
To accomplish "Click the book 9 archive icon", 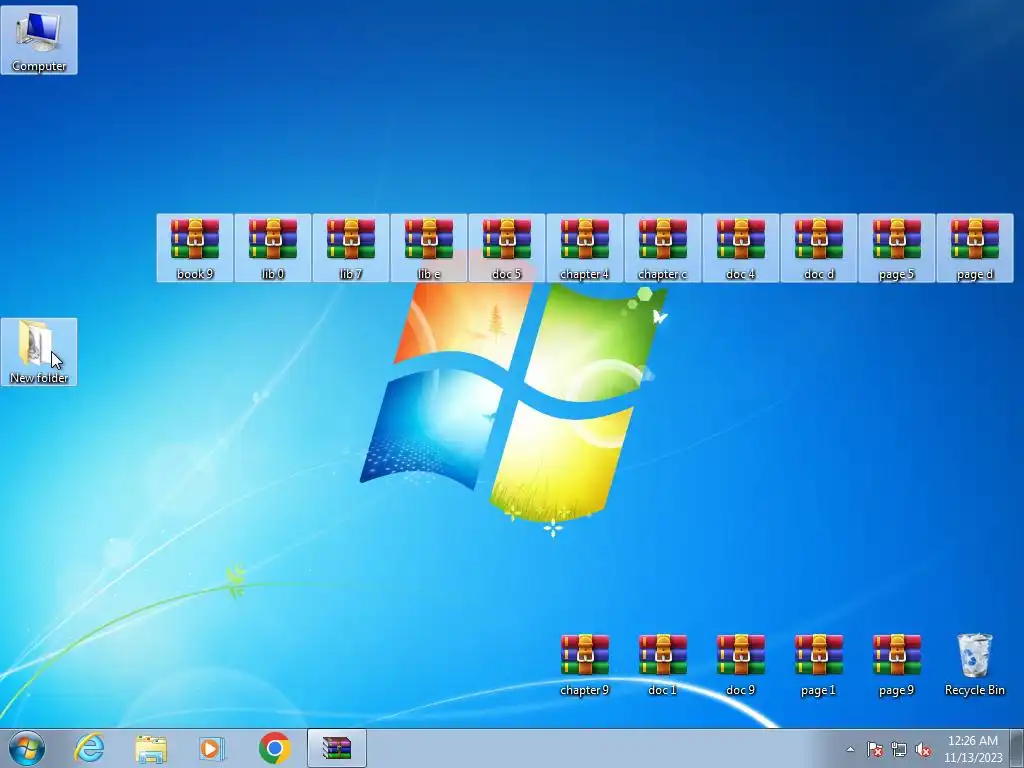I will click(x=195, y=248).
